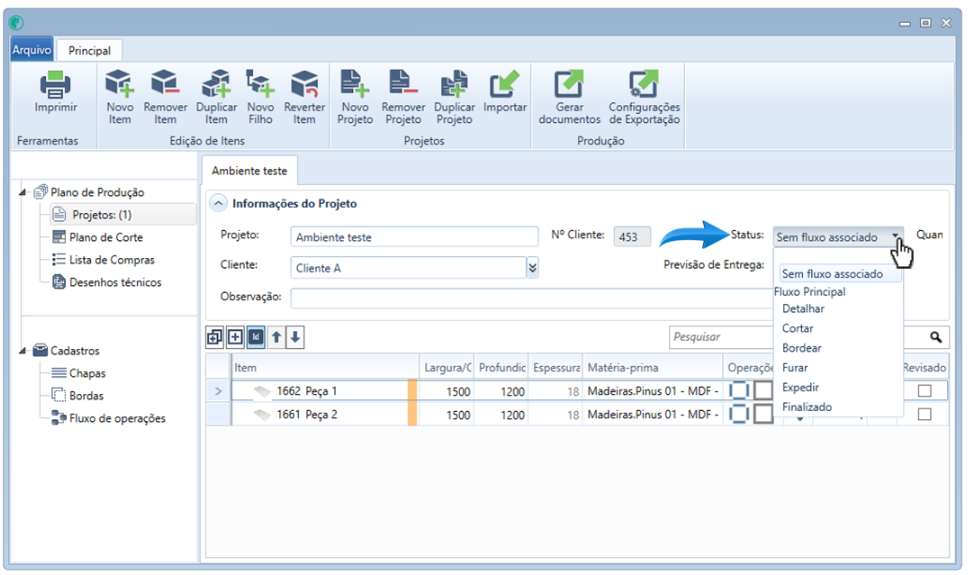Select Finalizado status option
This screenshot has height=575, width=968.
click(807, 407)
